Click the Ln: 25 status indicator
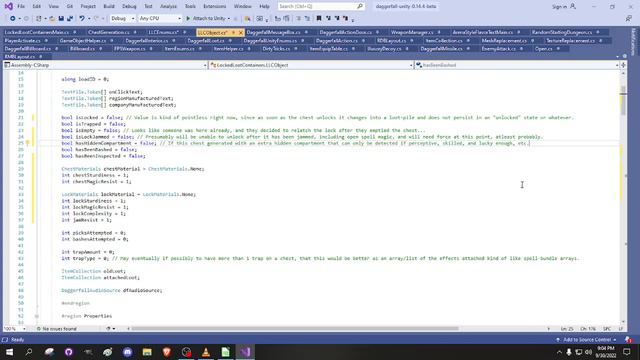 pyautogui.click(x=567, y=329)
